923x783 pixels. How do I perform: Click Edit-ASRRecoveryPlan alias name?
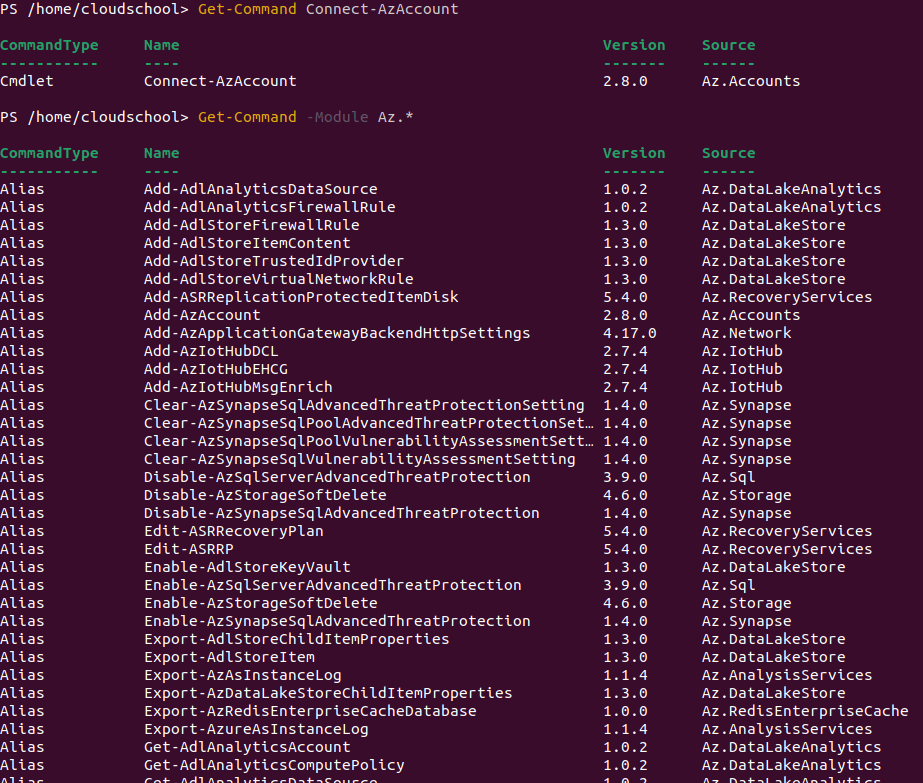pyautogui.click(x=234, y=531)
